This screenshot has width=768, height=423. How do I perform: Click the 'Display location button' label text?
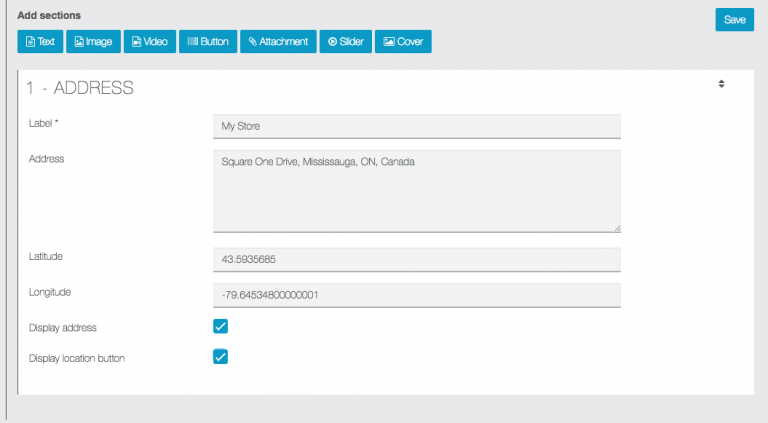(77, 357)
